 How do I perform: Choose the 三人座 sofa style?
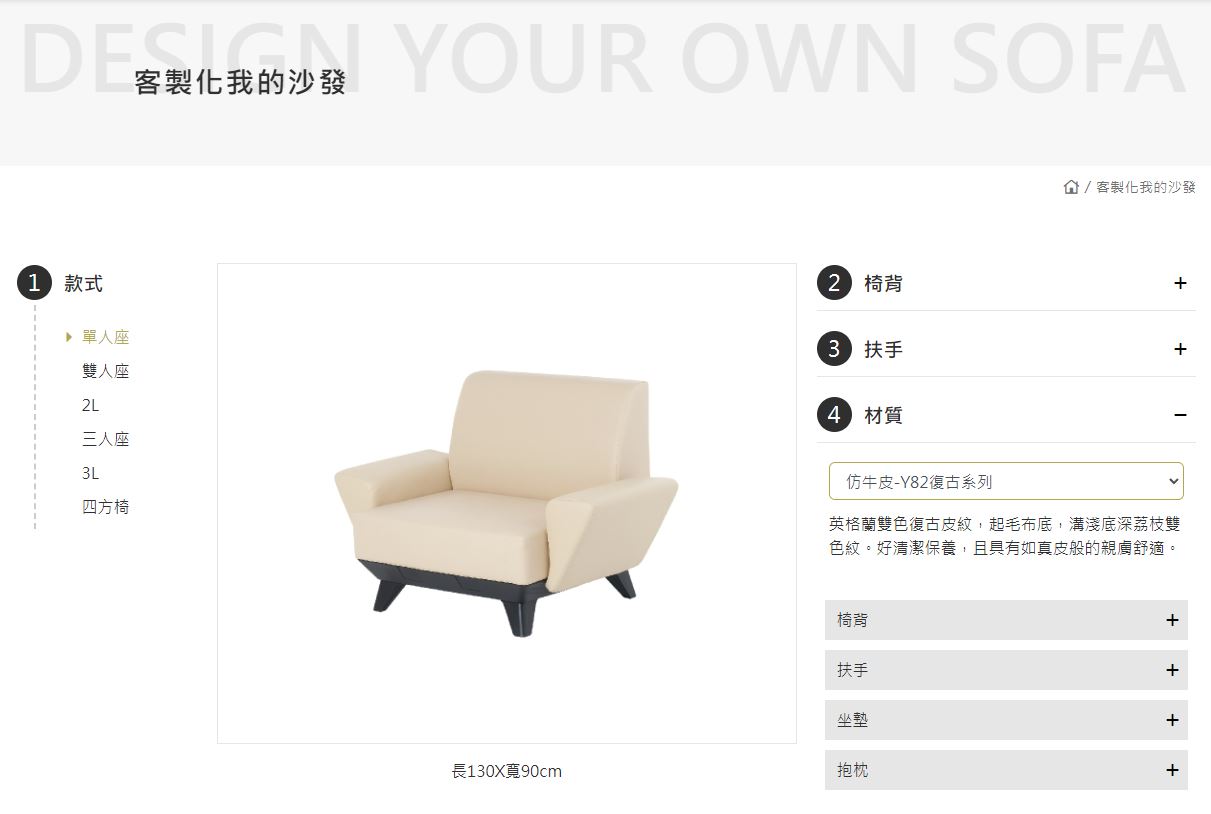click(x=105, y=439)
